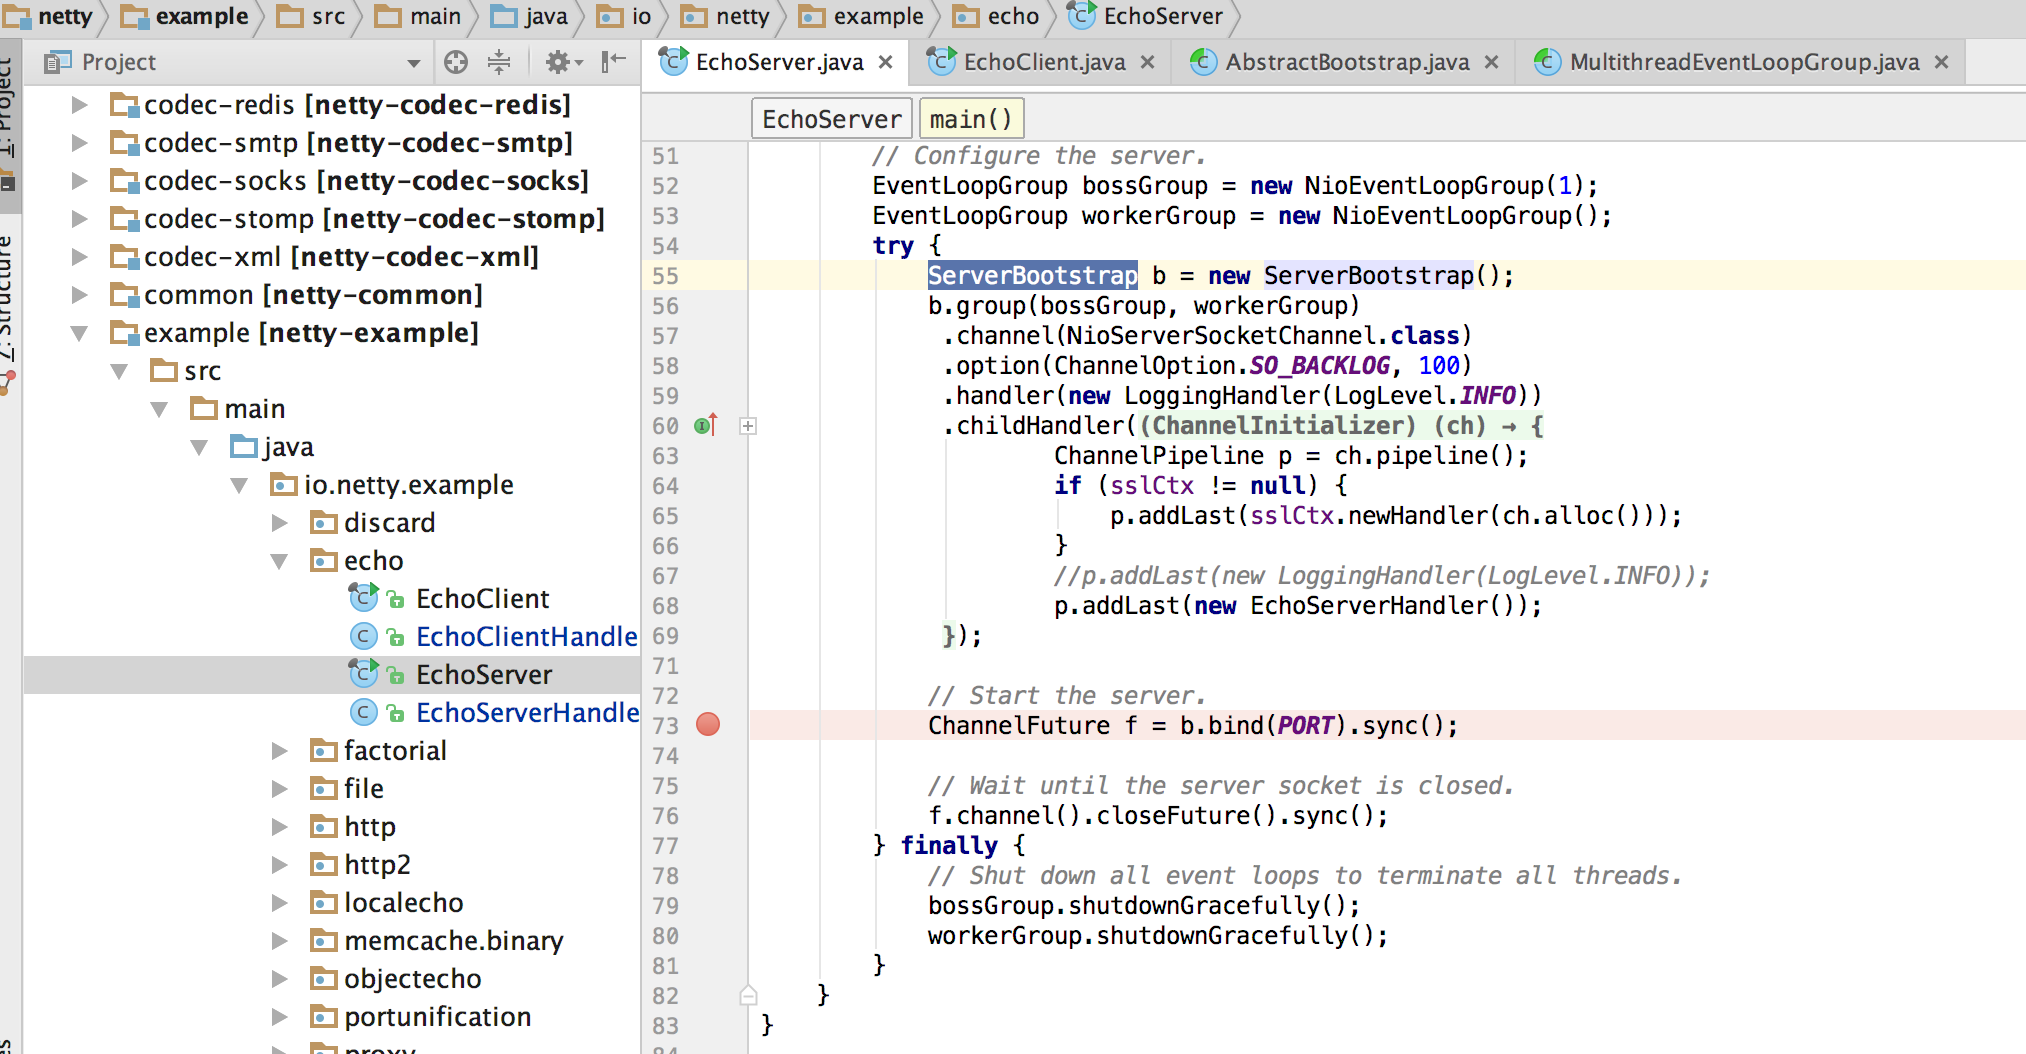
Task: Click the EchoServer class breadcrumb in navigation bar
Action: tap(1146, 16)
